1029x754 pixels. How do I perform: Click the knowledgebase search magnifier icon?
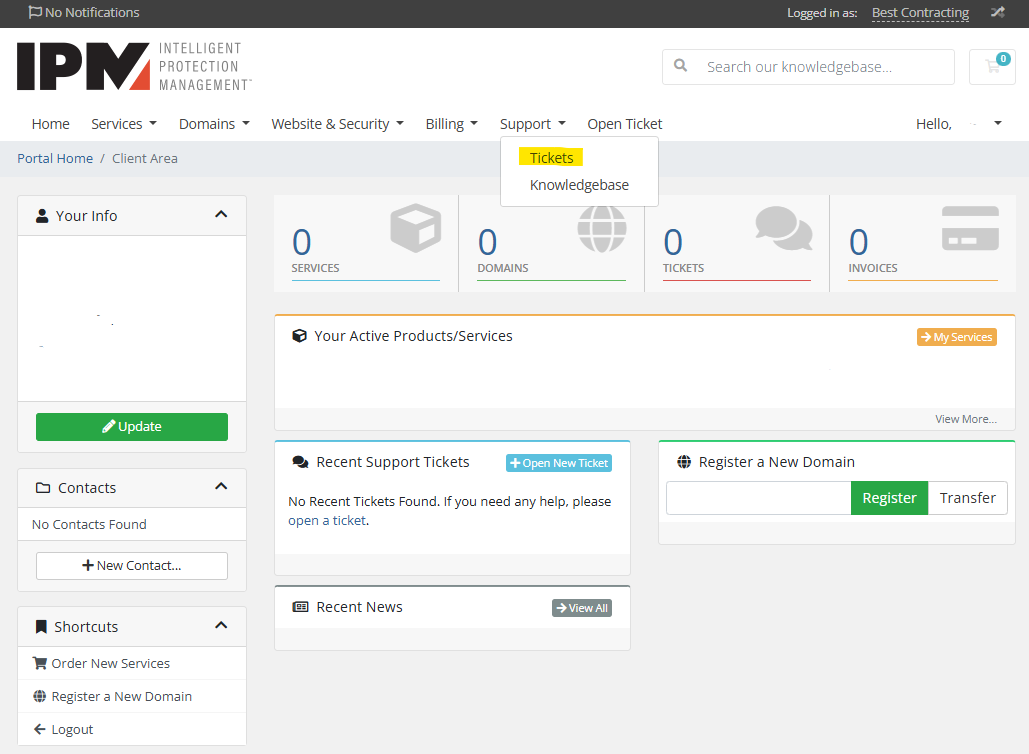point(681,66)
